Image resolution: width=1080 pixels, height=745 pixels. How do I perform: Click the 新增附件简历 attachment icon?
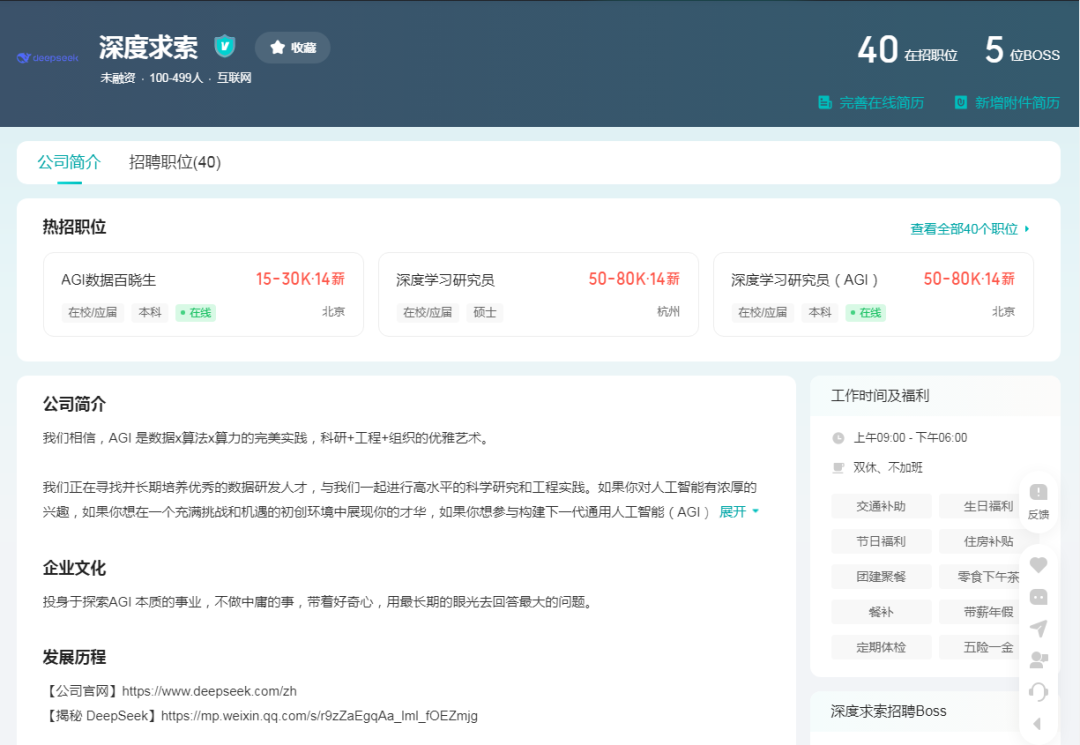coord(961,103)
